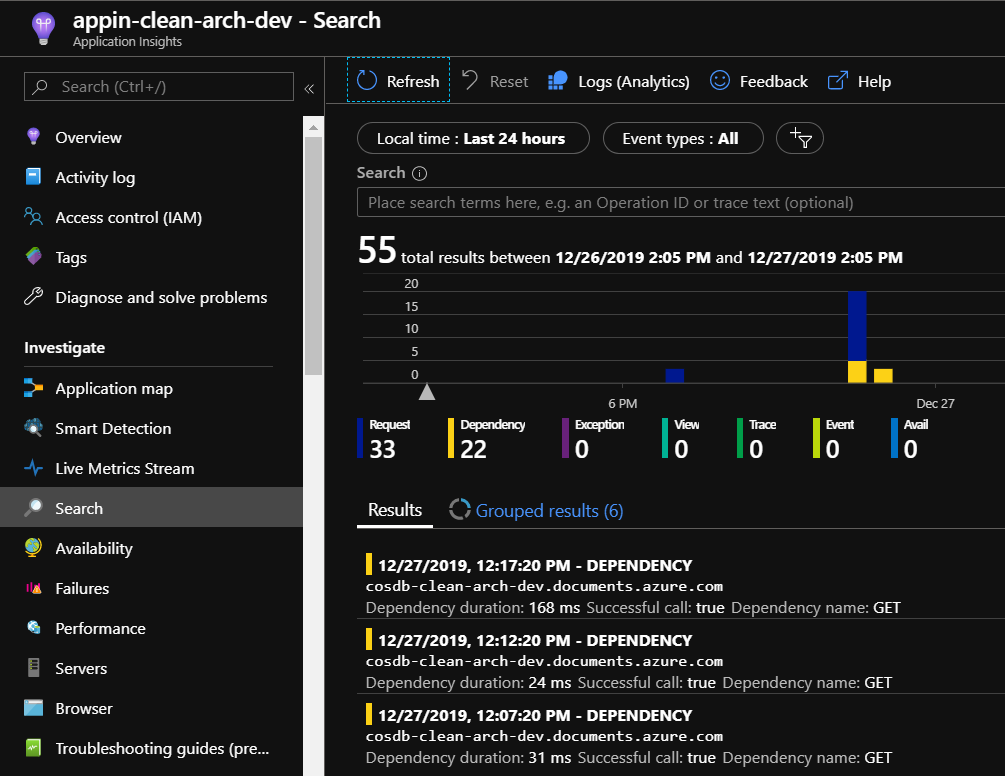Toggle the Avail event type filter

pos(909,439)
